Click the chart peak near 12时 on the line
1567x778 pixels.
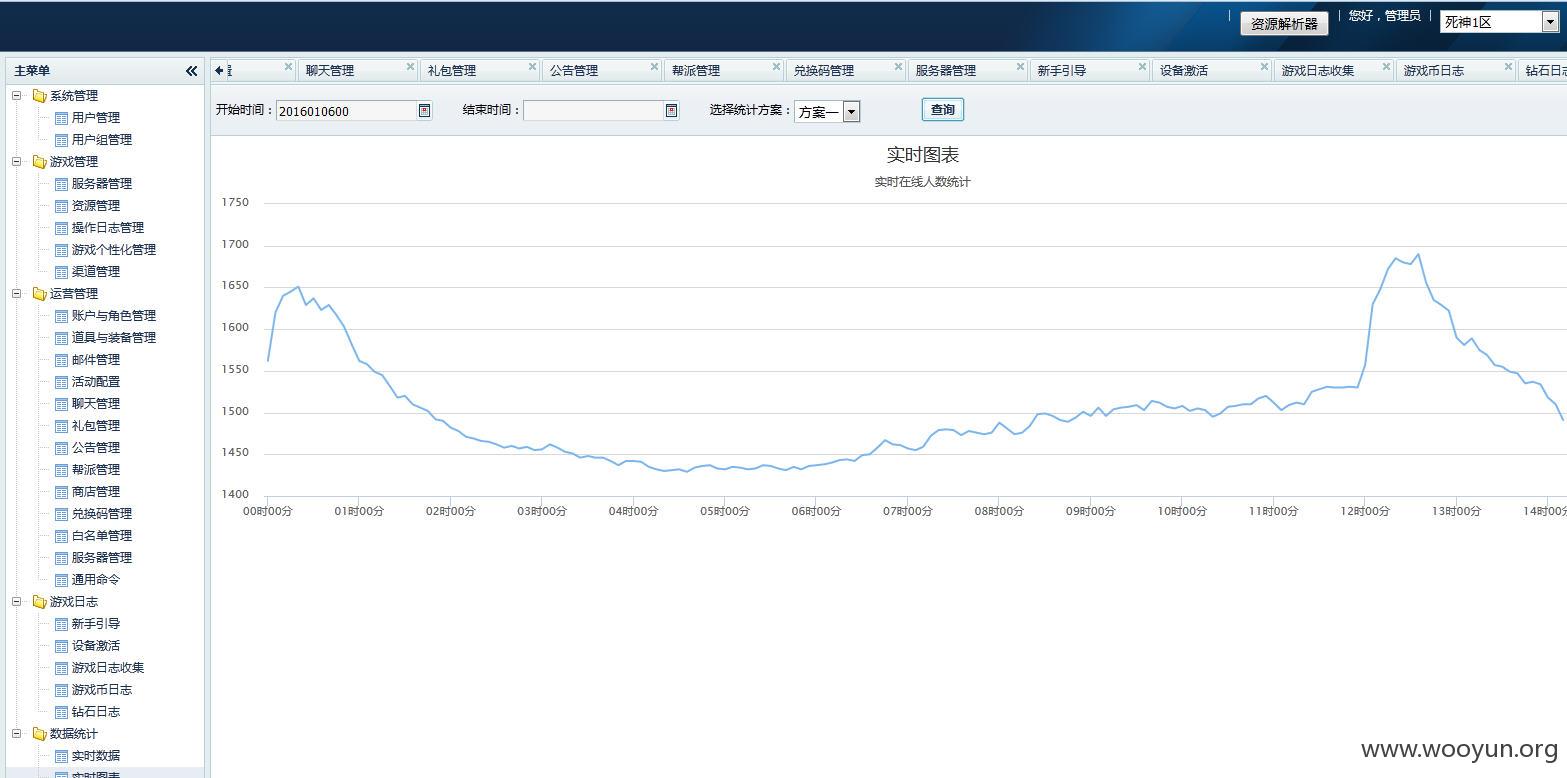click(x=1418, y=255)
